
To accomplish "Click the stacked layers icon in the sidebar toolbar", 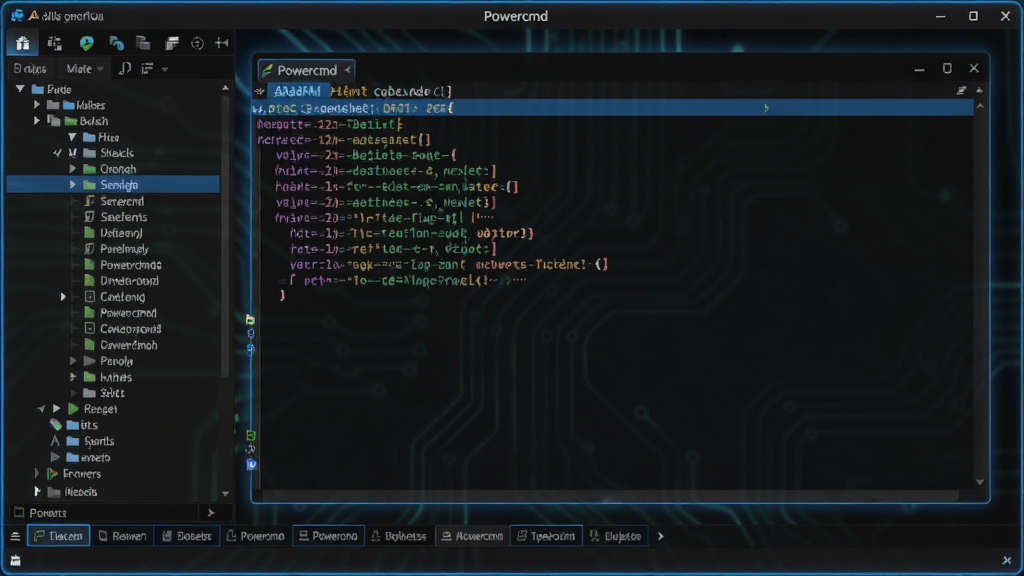I will [172, 44].
